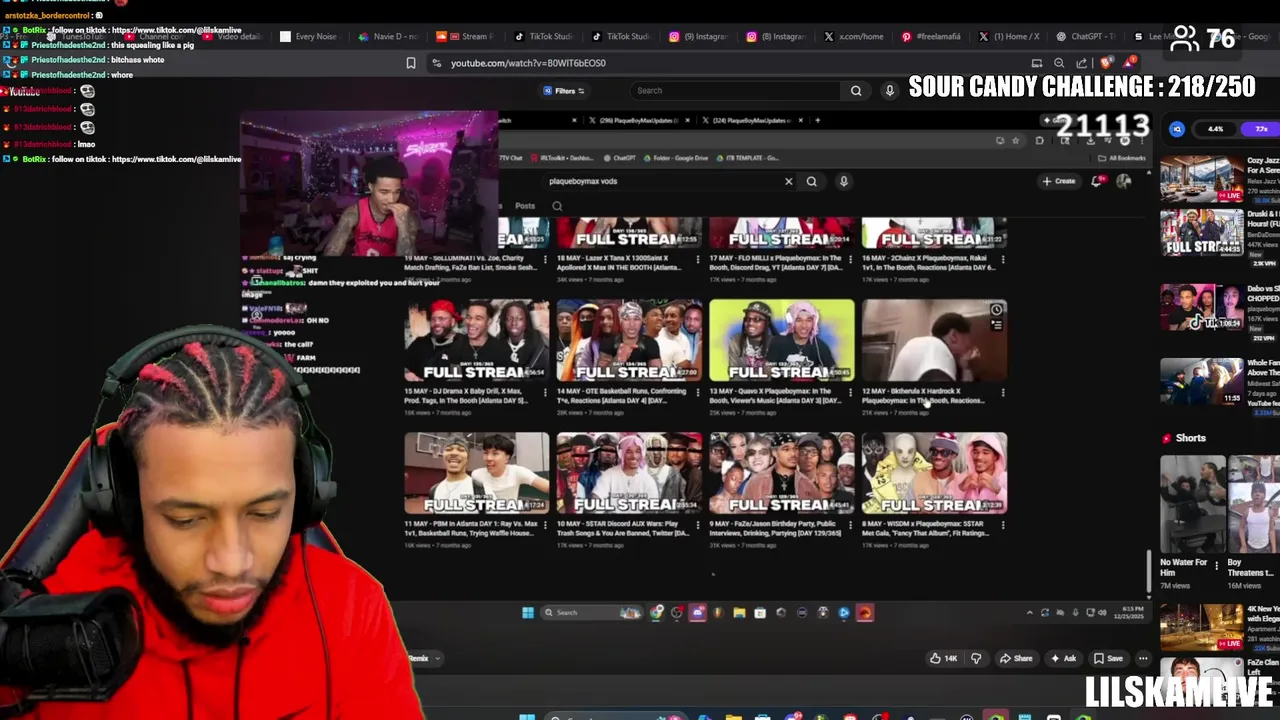This screenshot has height=720, width=1280.
Task: Open the 9 MAY FaZe/Jason Birthday Party thumbnail
Action: pos(782,473)
